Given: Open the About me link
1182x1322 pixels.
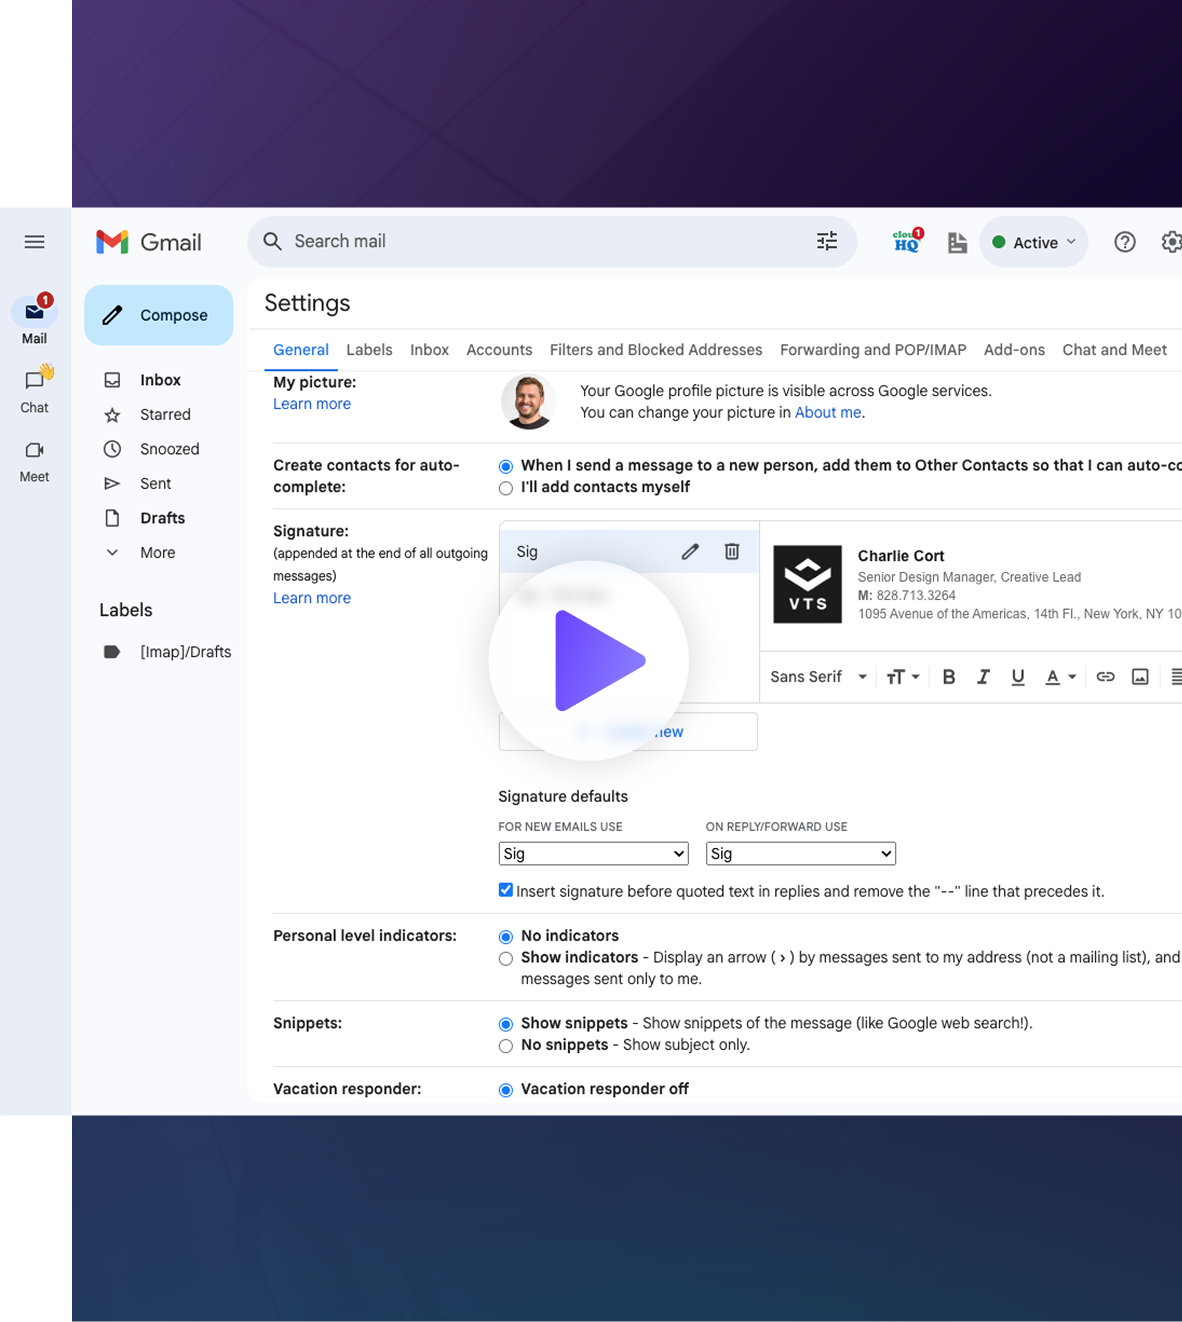Looking at the screenshot, I should (x=828, y=412).
